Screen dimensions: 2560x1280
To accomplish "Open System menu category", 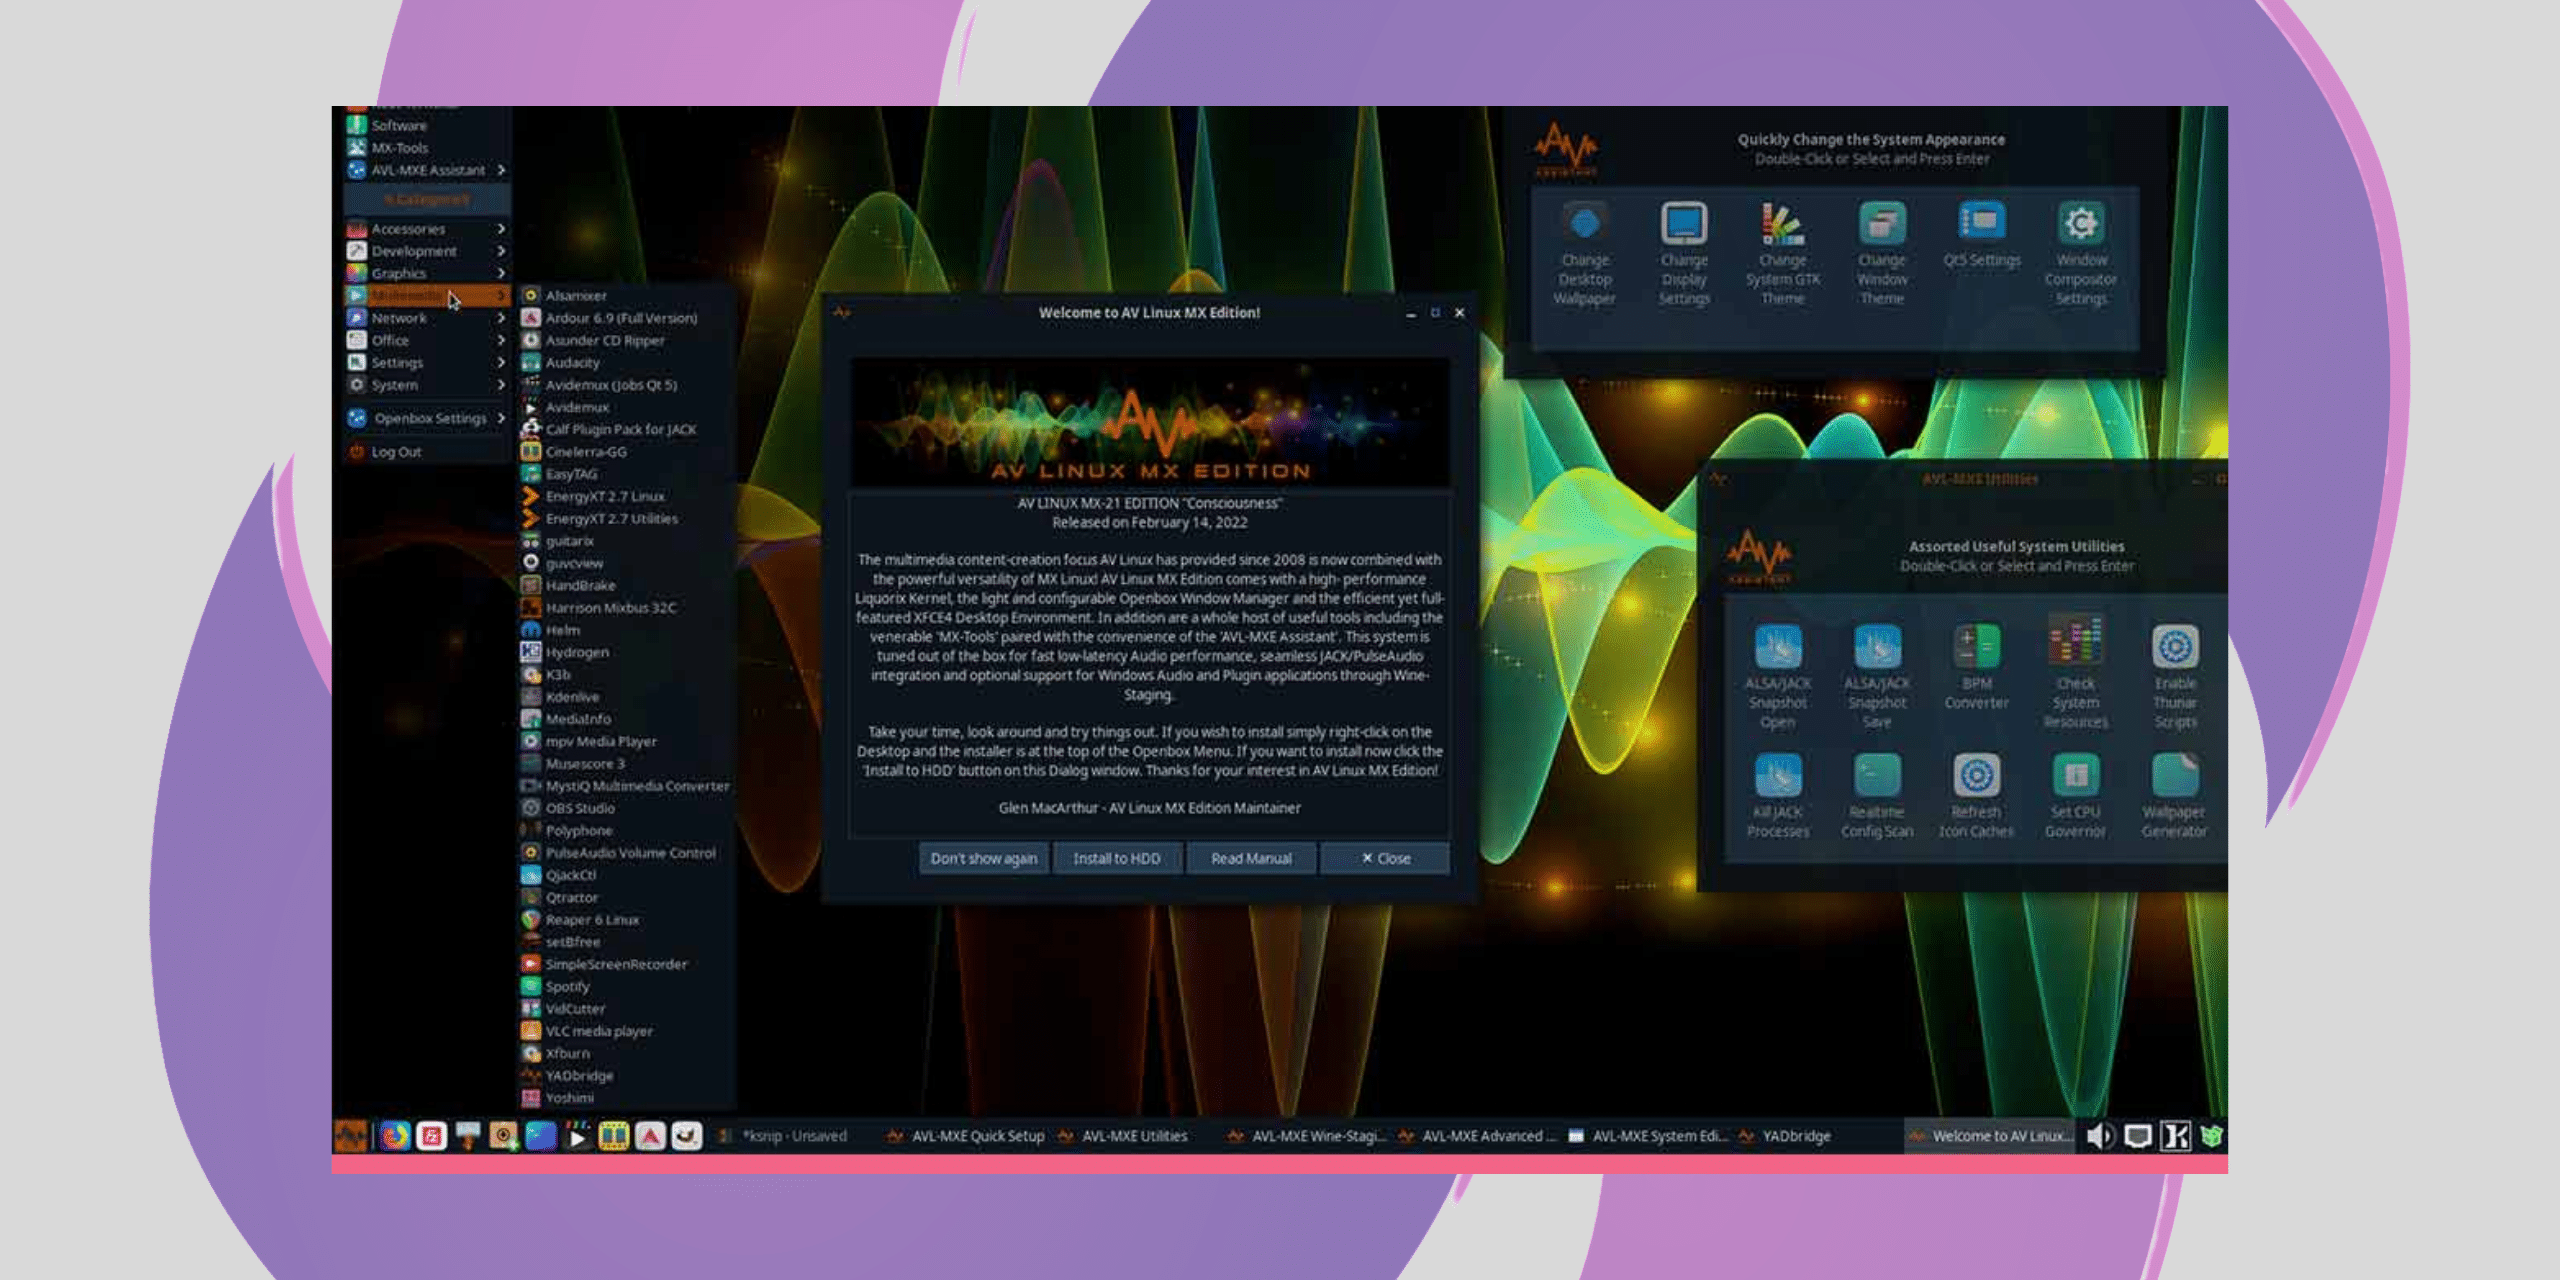I will 427,385.
